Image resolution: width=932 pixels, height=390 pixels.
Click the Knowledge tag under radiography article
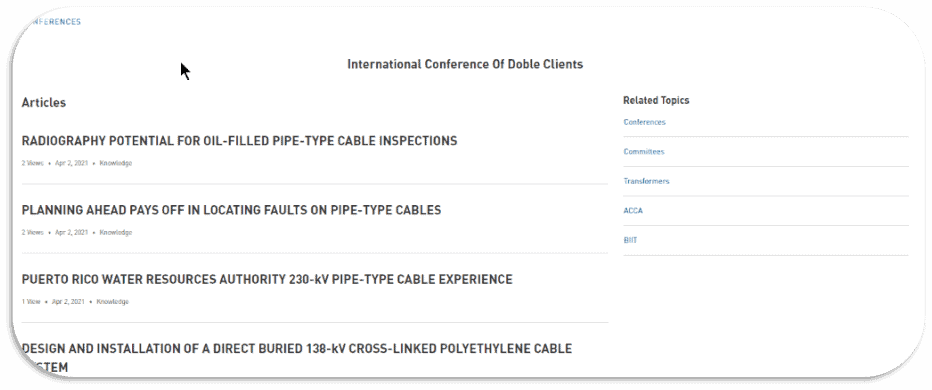116,163
